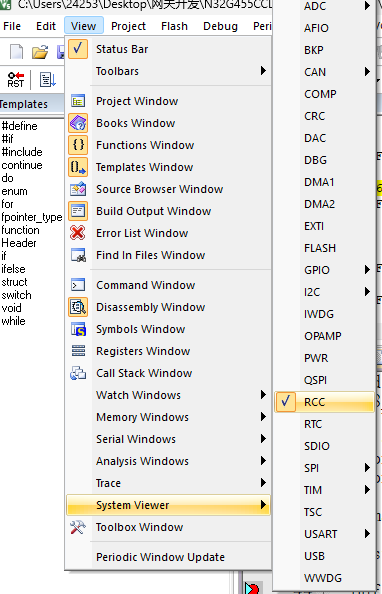Image resolution: width=382 pixels, height=594 pixels.
Task: Click the RST reset toolbar icon
Action: (x=16, y=80)
